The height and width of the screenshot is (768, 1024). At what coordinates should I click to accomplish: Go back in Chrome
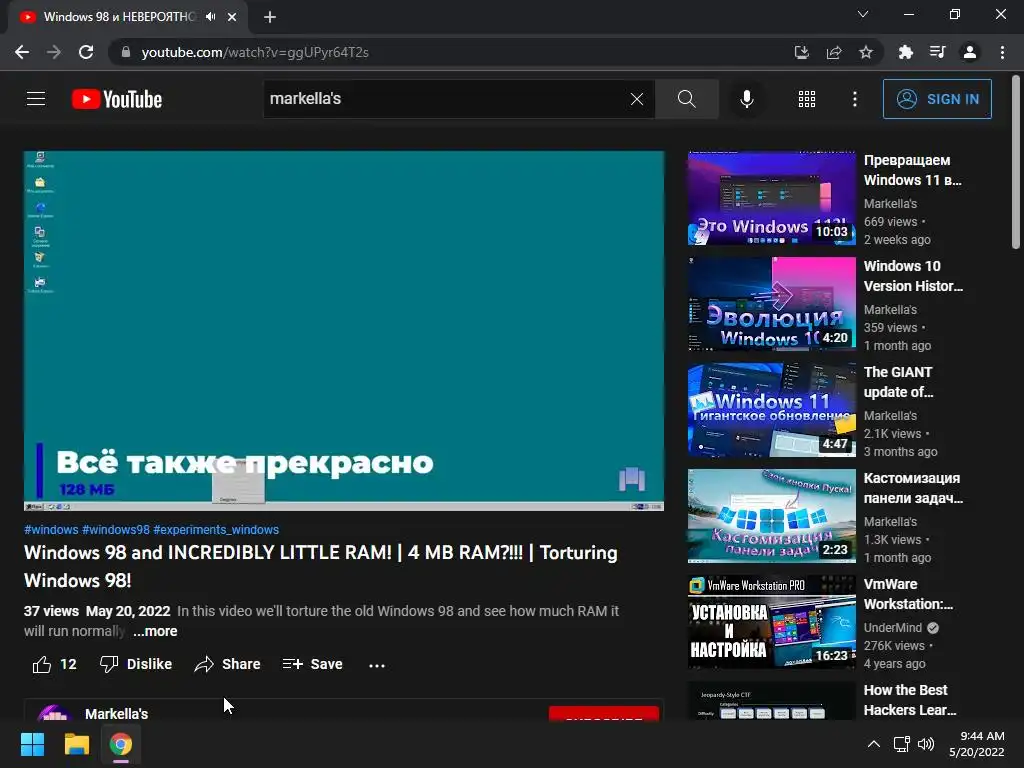tap(22, 52)
